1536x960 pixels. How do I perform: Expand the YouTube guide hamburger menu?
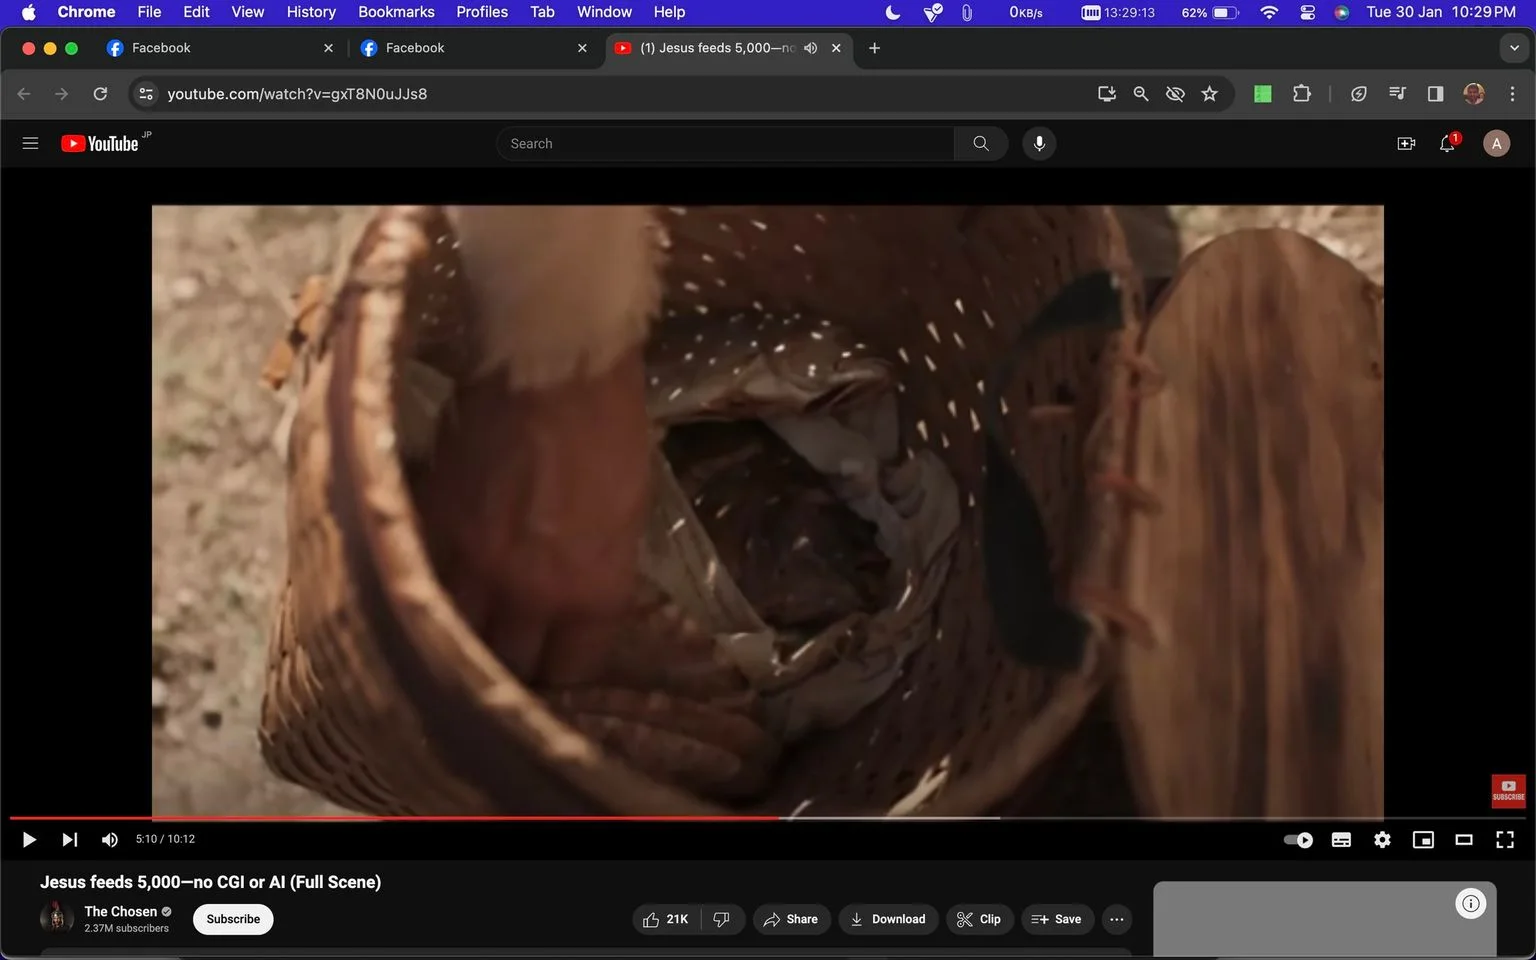point(30,143)
